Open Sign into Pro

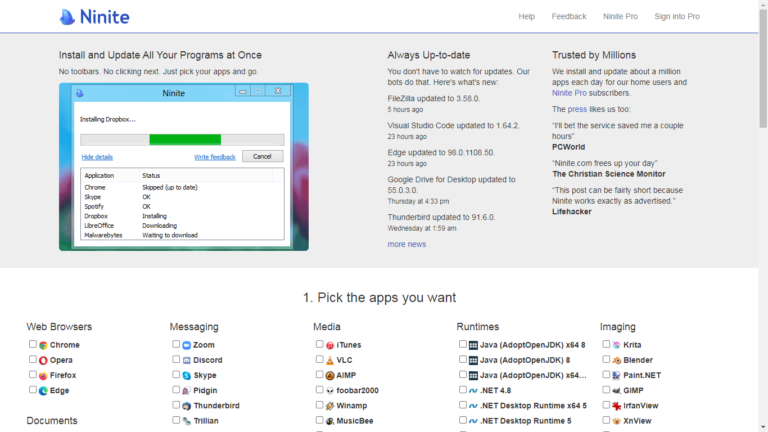pyautogui.click(x=677, y=16)
